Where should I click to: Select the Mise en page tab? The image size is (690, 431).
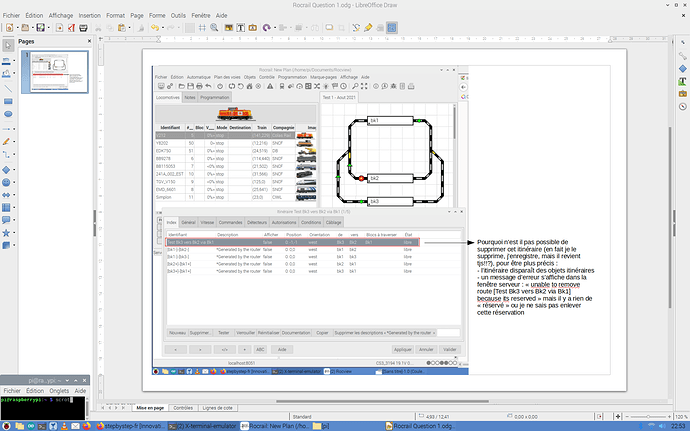tap(150, 408)
